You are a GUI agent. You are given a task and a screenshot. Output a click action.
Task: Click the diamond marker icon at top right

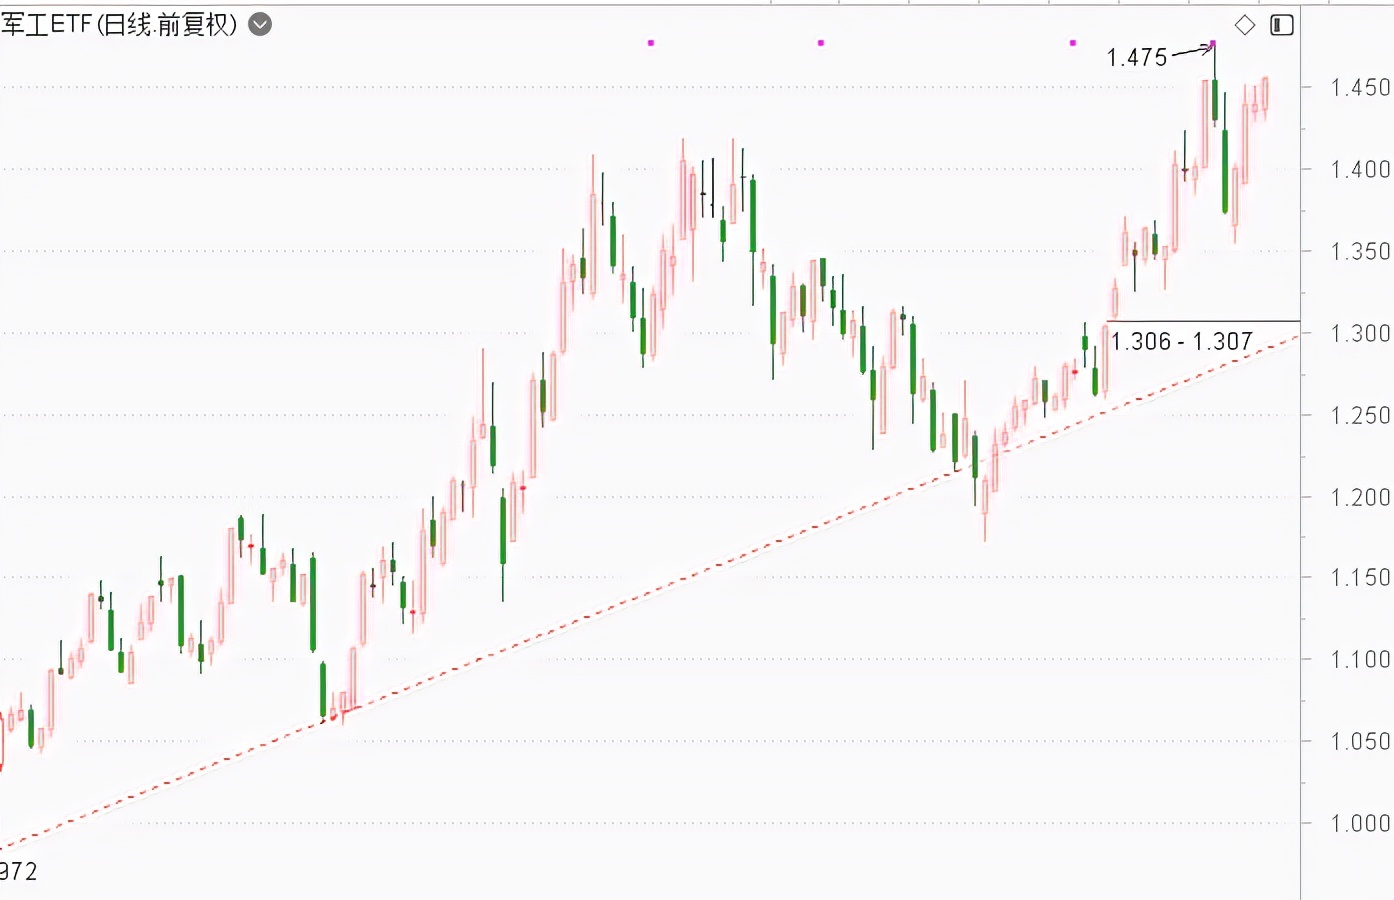click(x=1245, y=25)
